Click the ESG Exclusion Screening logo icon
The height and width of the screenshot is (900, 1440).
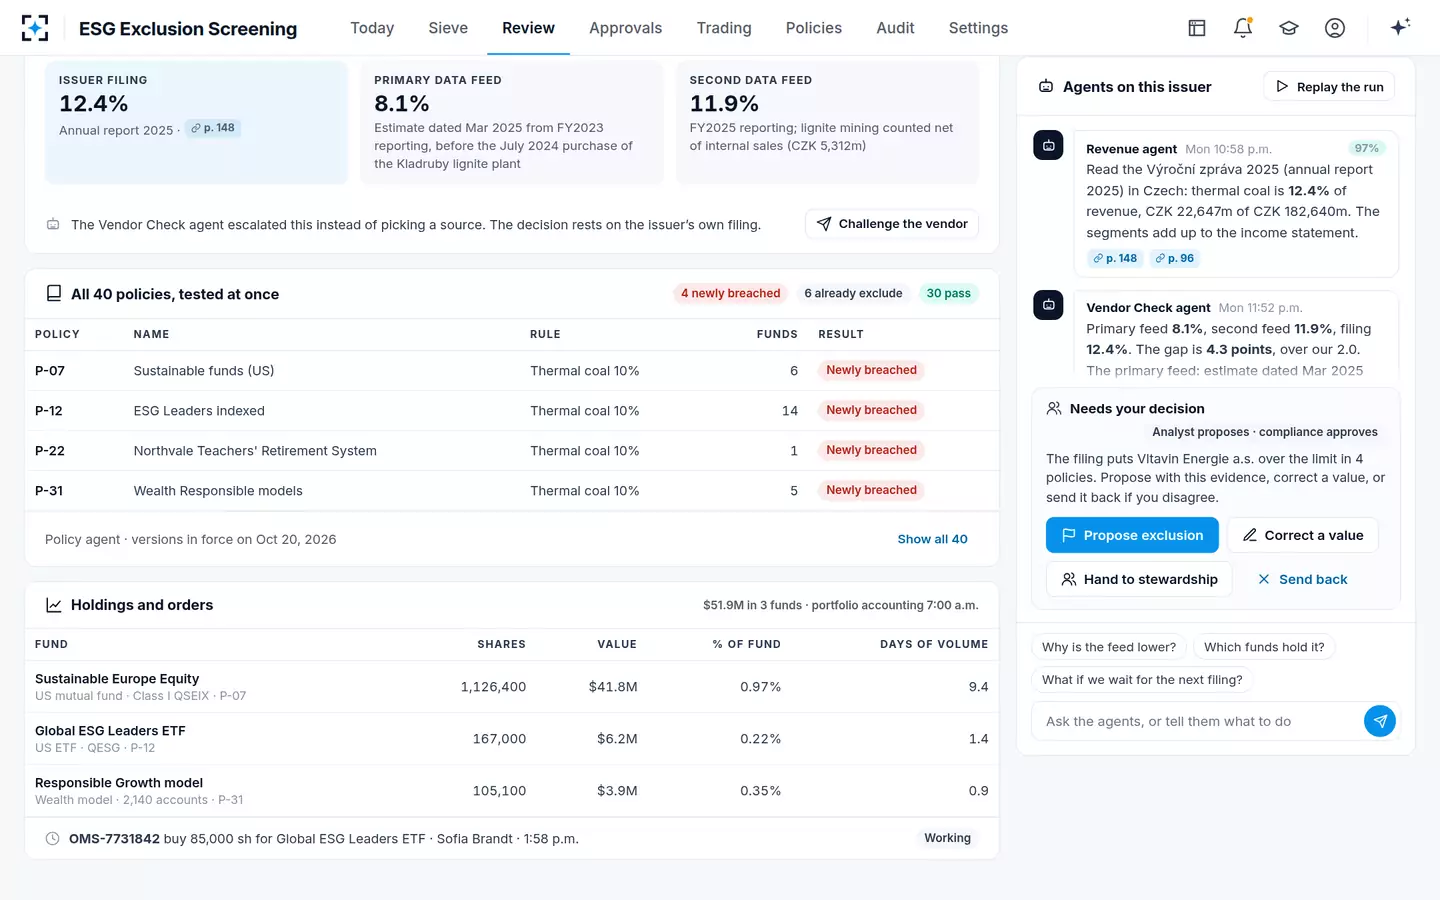tap(35, 28)
